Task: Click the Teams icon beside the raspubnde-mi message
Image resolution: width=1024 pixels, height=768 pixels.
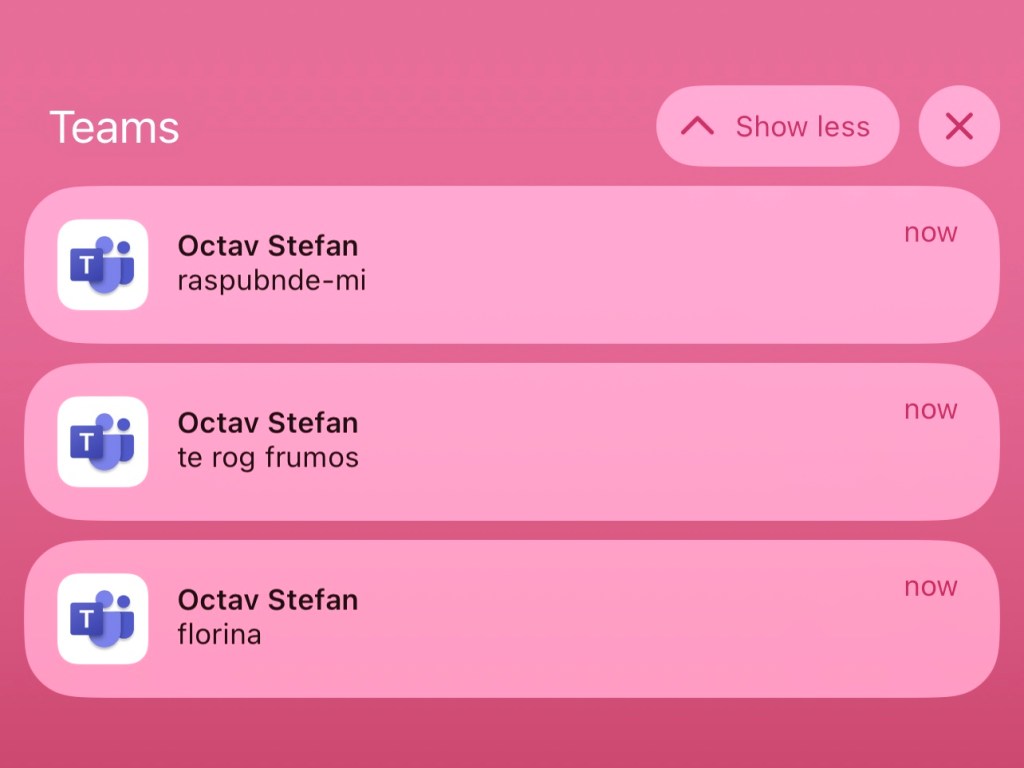Action: point(103,265)
